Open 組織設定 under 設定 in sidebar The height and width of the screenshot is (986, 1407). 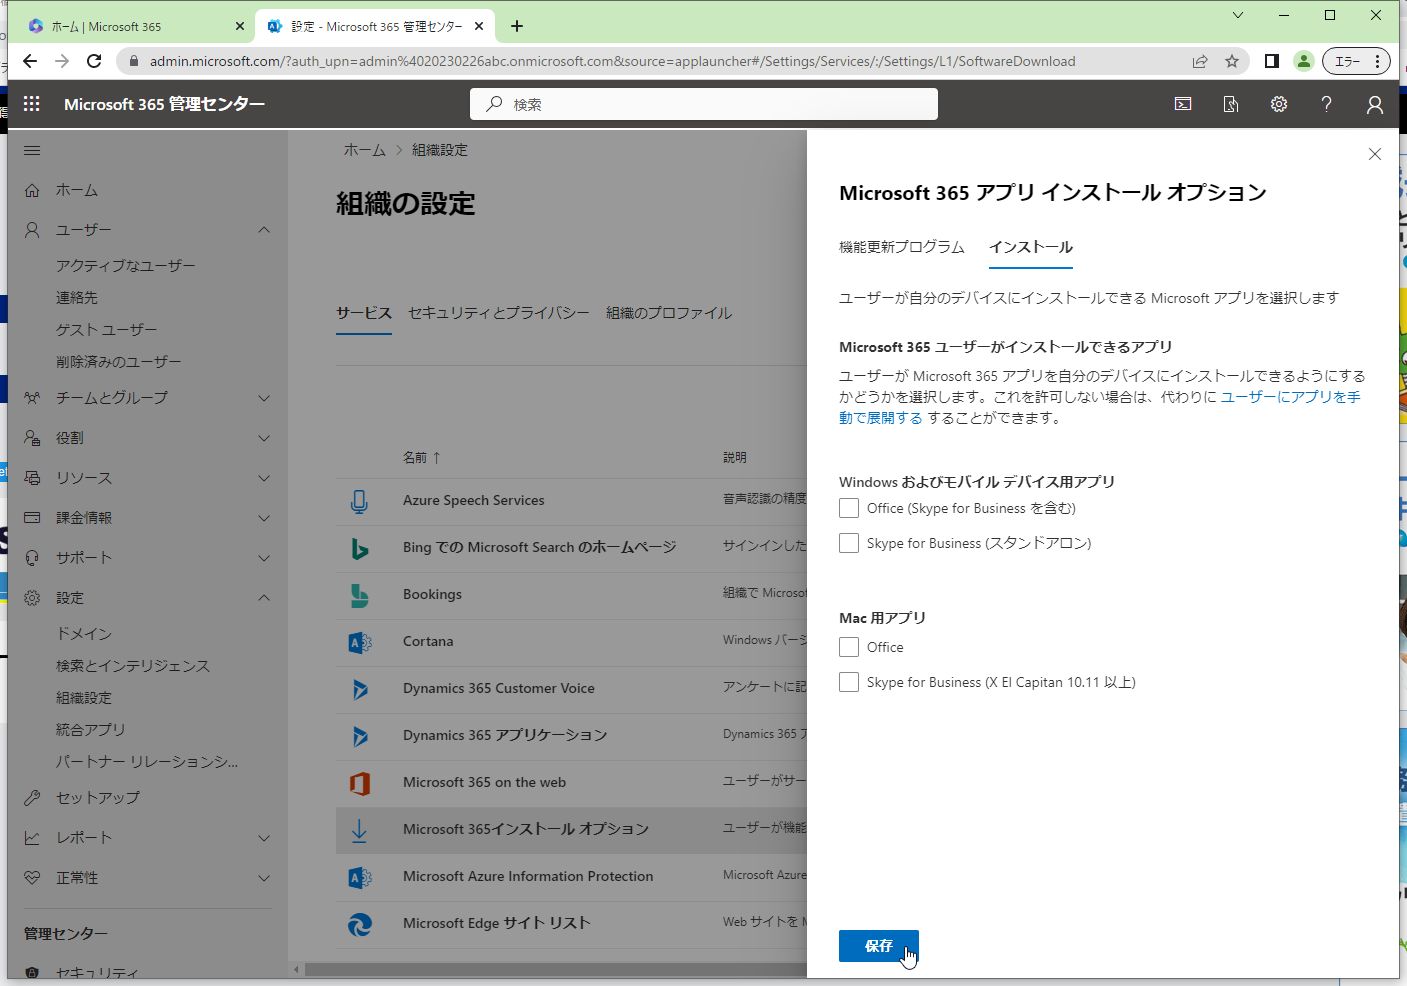point(84,698)
